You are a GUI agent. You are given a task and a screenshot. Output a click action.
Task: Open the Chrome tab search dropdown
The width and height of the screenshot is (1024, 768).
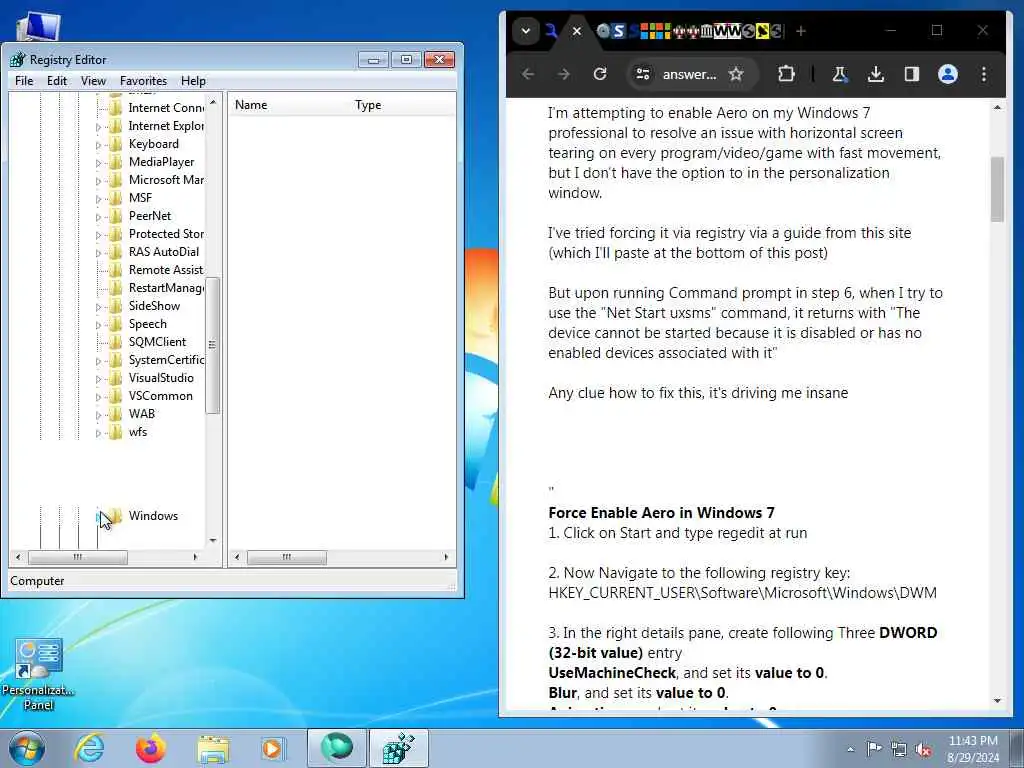coord(526,31)
